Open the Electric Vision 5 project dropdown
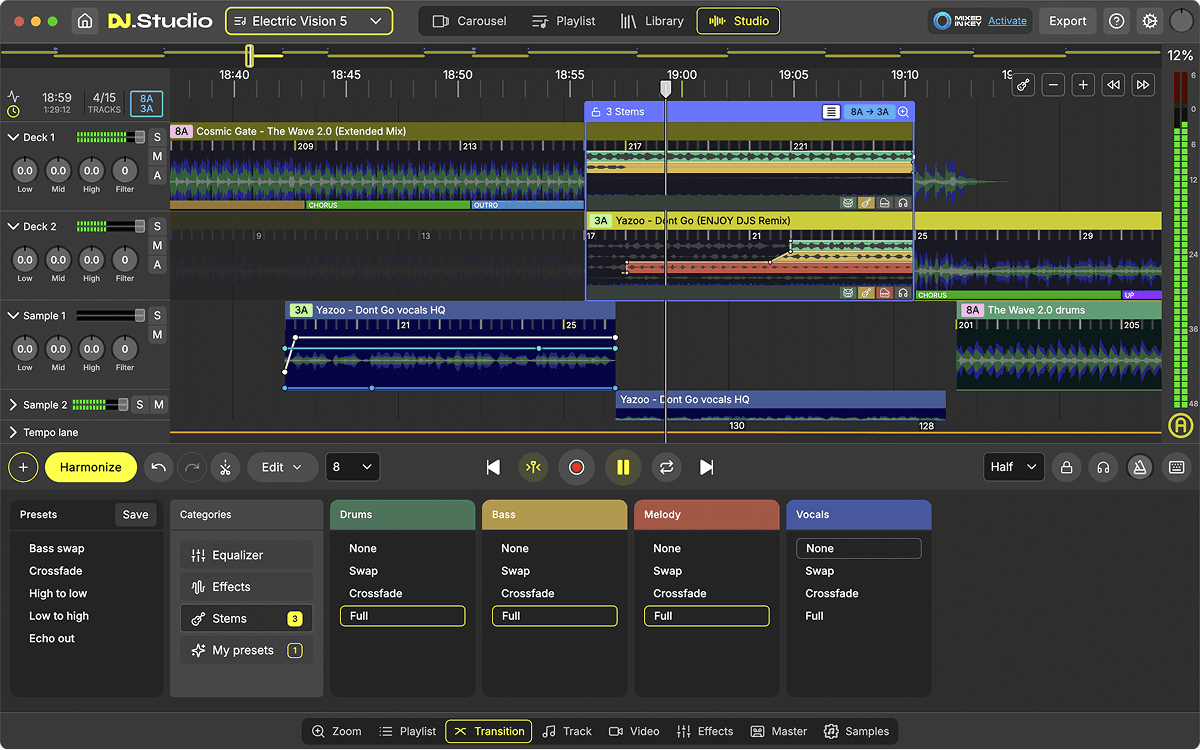This screenshot has width=1200, height=750. coord(309,21)
